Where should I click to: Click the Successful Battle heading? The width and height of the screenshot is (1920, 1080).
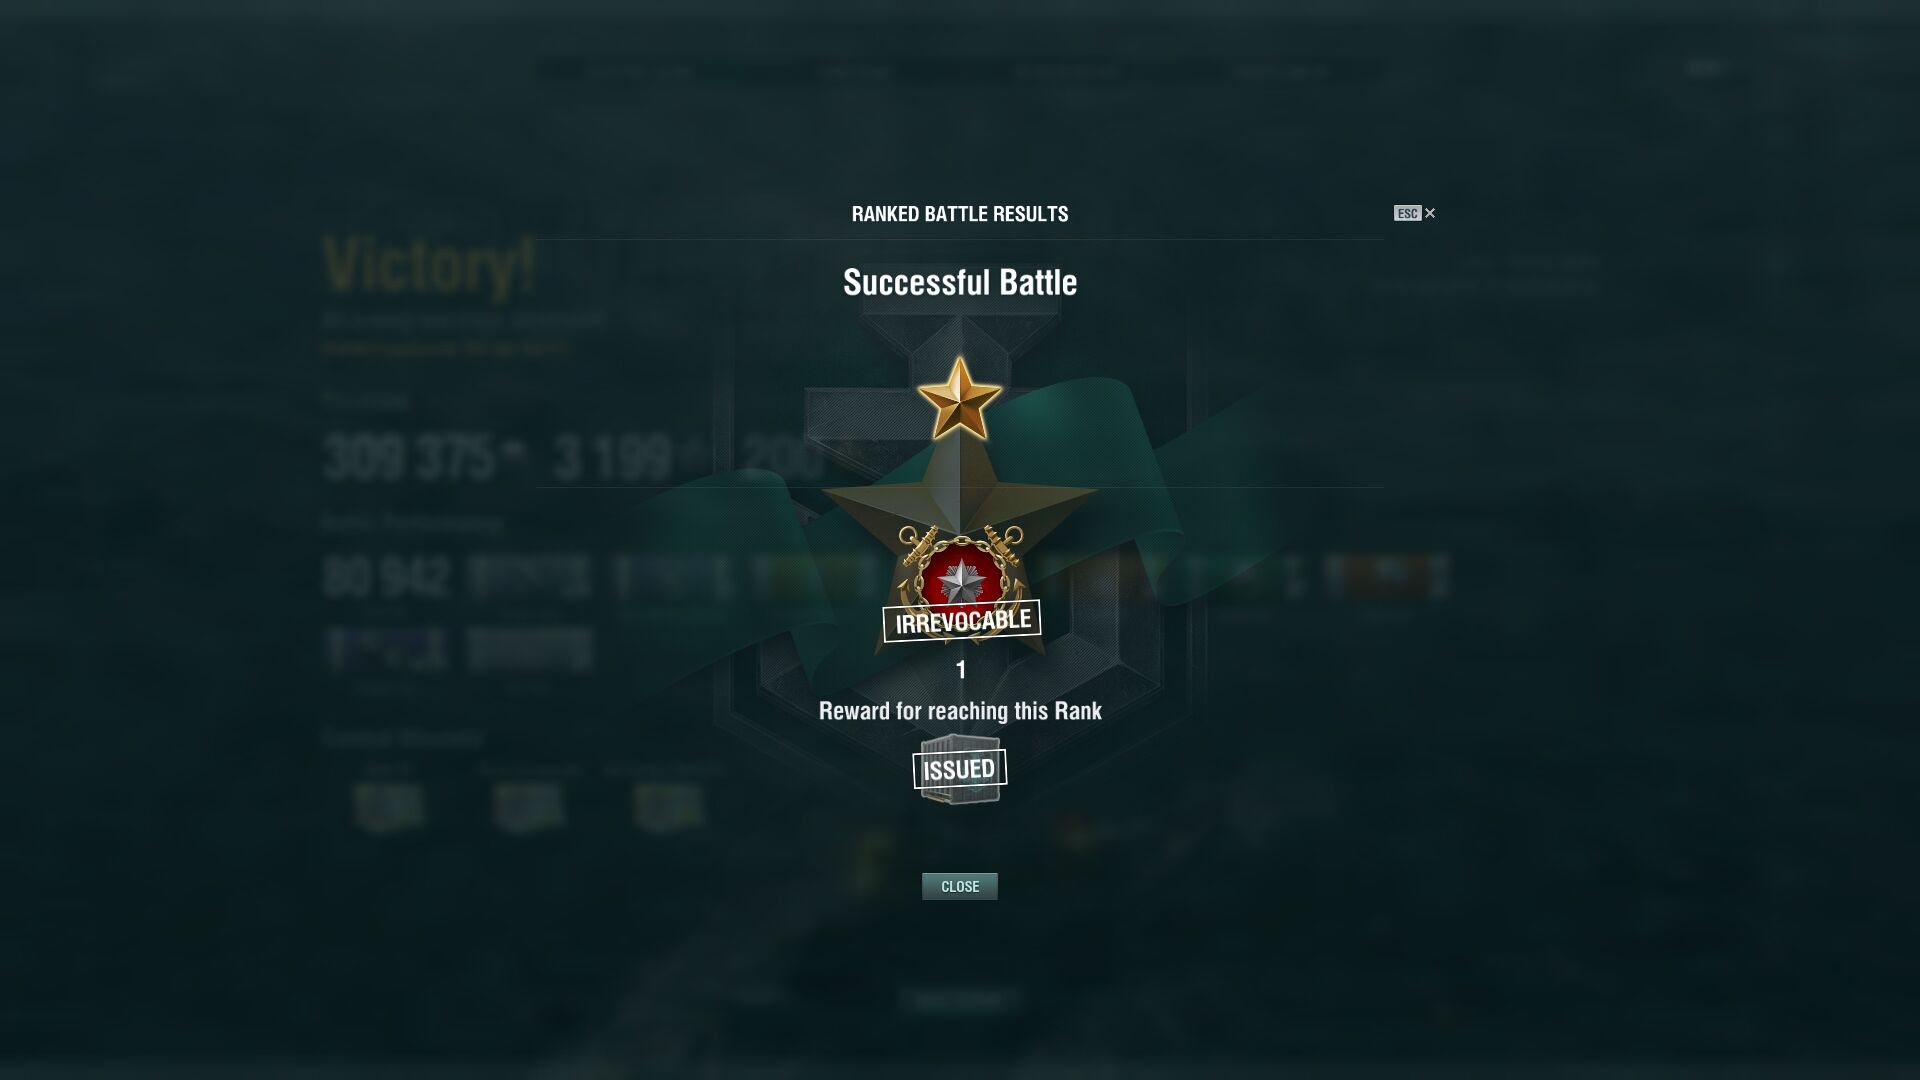[x=960, y=283]
